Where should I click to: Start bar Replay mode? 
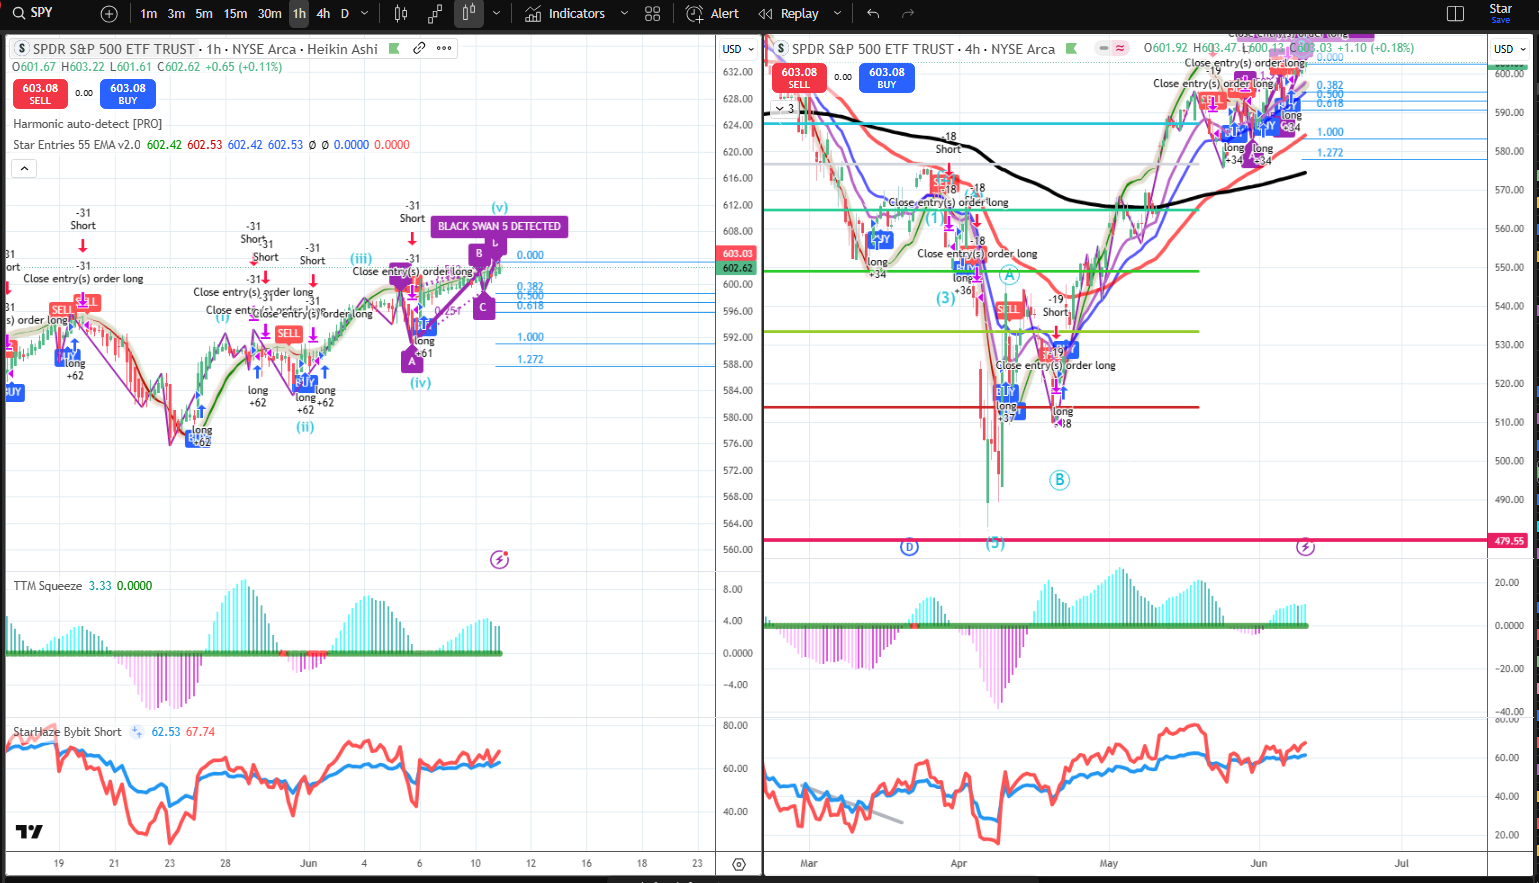coord(789,14)
